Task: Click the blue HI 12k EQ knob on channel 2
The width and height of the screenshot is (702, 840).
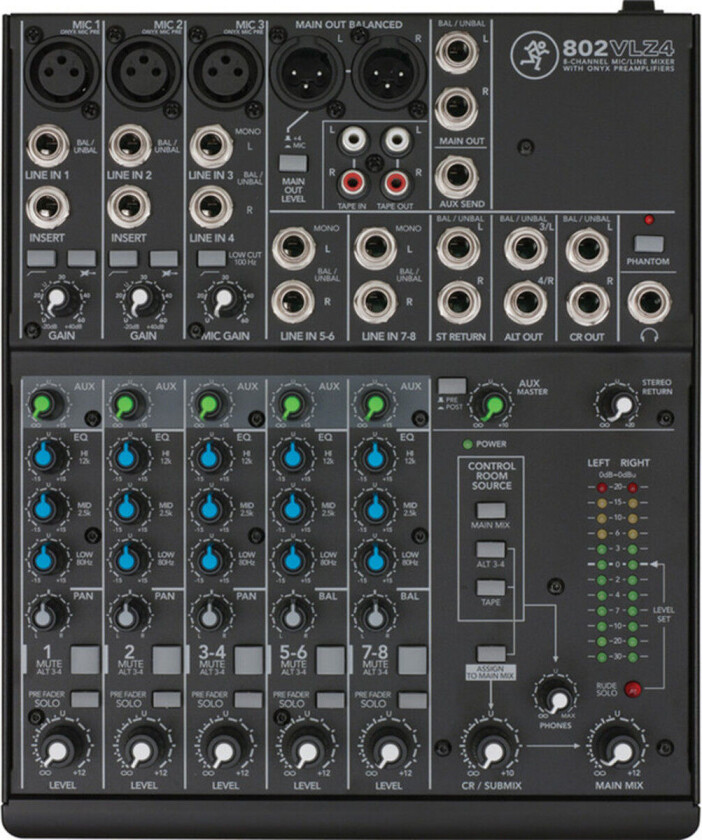Action: pos(128,457)
